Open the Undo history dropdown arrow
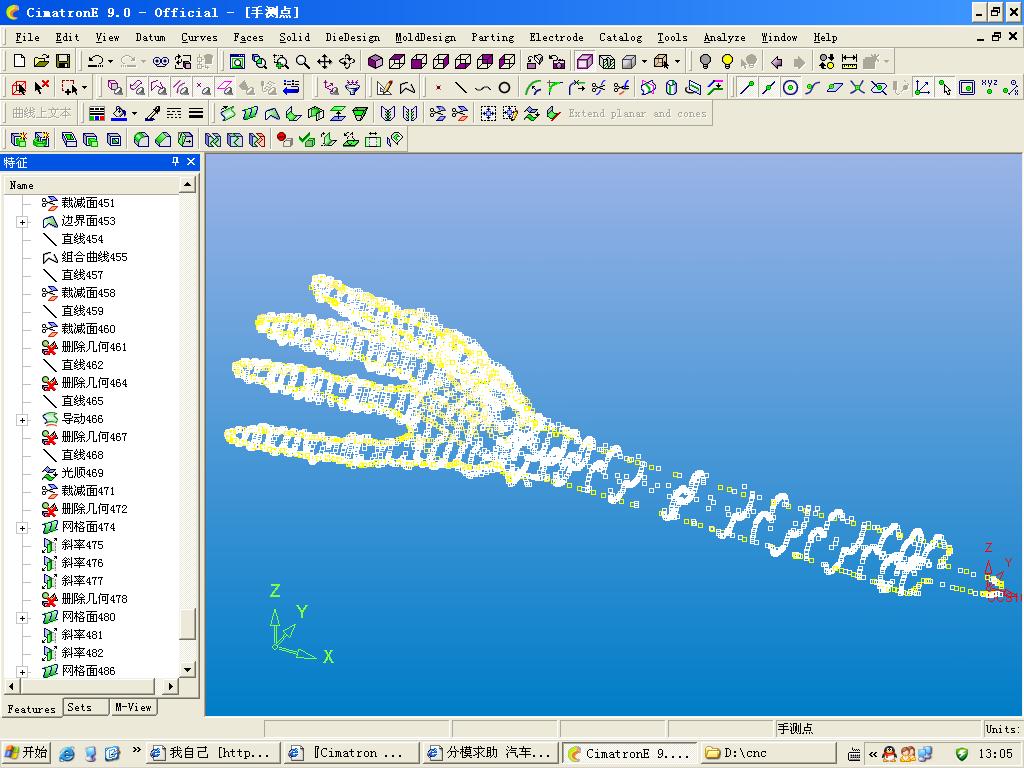 point(110,61)
